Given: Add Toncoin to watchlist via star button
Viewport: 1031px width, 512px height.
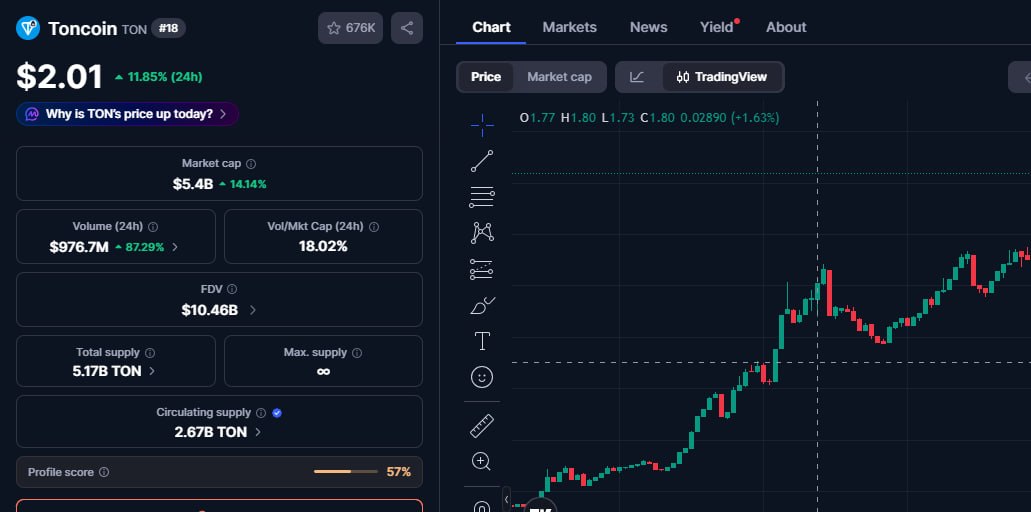Looking at the screenshot, I should point(350,28).
